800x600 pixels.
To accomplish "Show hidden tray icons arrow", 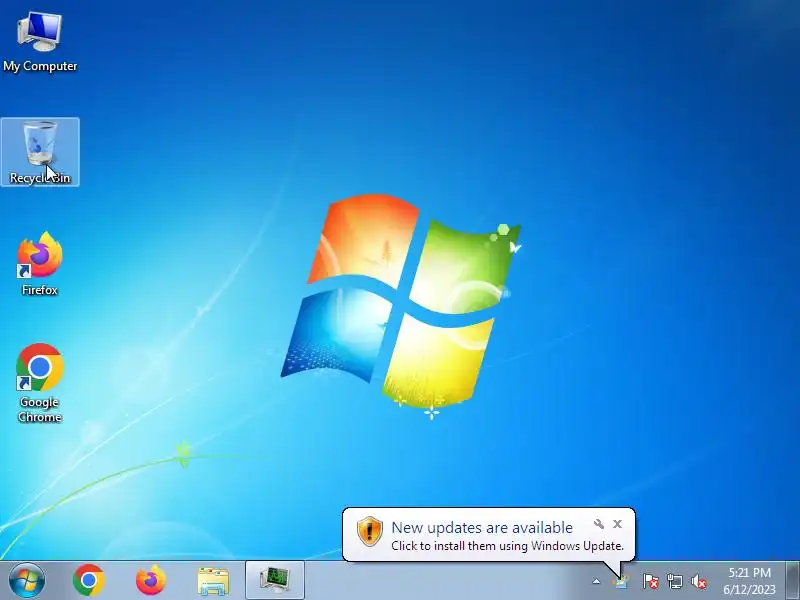I will point(596,581).
